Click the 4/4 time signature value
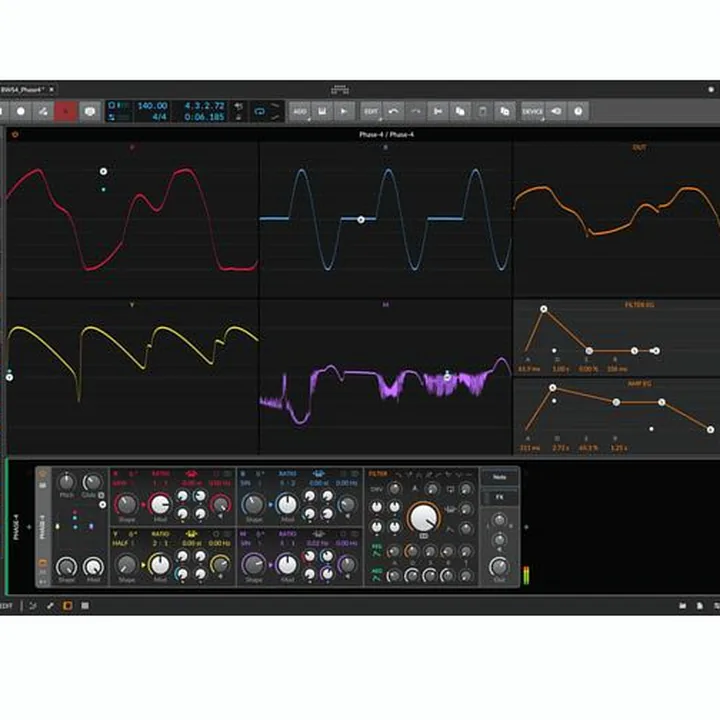The height and width of the screenshot is (720, 720). 159,117
